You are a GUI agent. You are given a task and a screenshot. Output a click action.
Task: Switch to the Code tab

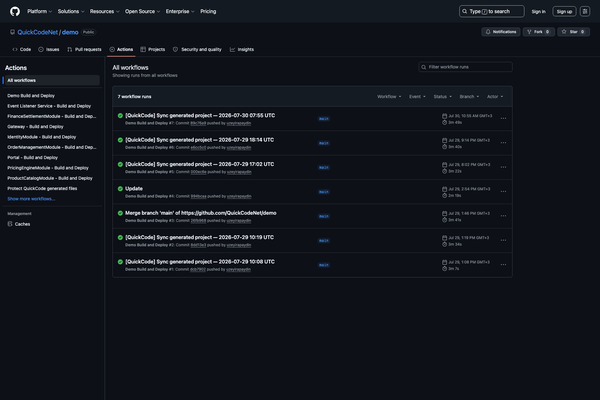coord(22,49)
